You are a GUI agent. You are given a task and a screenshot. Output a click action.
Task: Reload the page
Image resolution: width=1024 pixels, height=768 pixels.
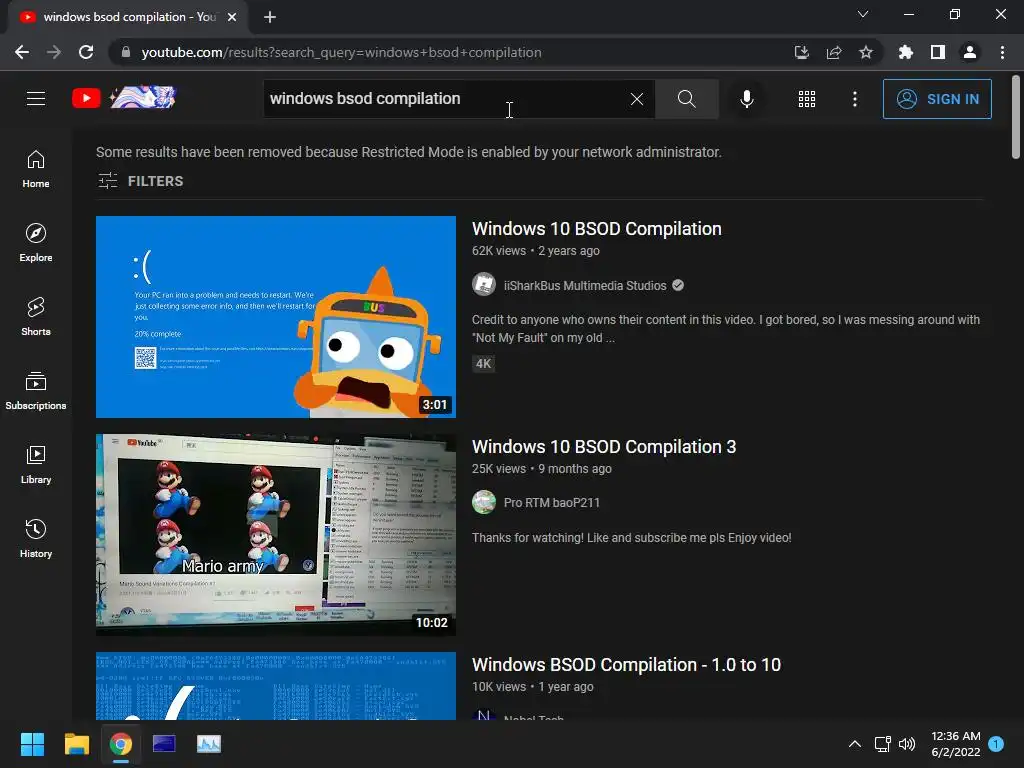click(x=86, y=52)
